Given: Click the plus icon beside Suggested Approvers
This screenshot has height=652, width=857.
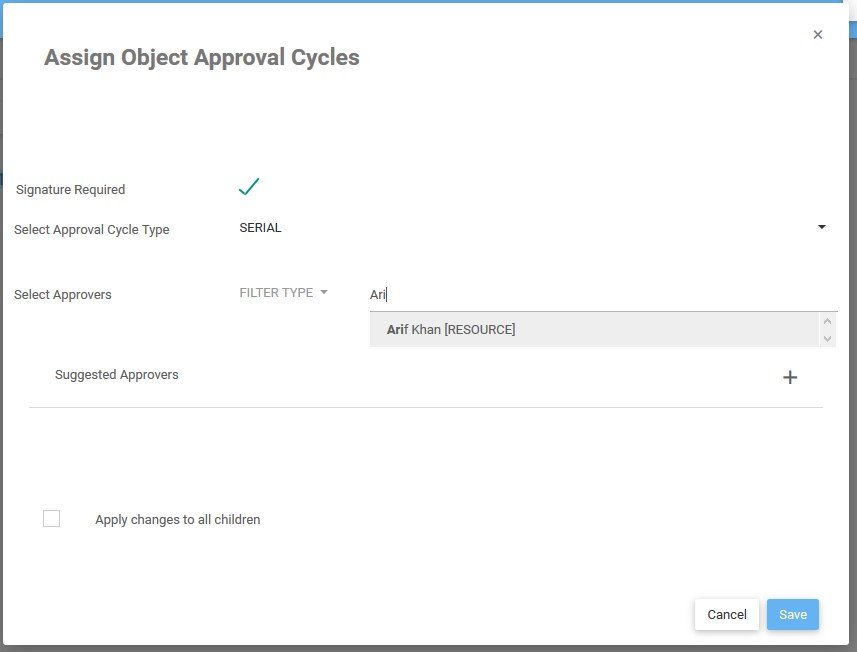Looking at the screenshot, I should [790, 377].
